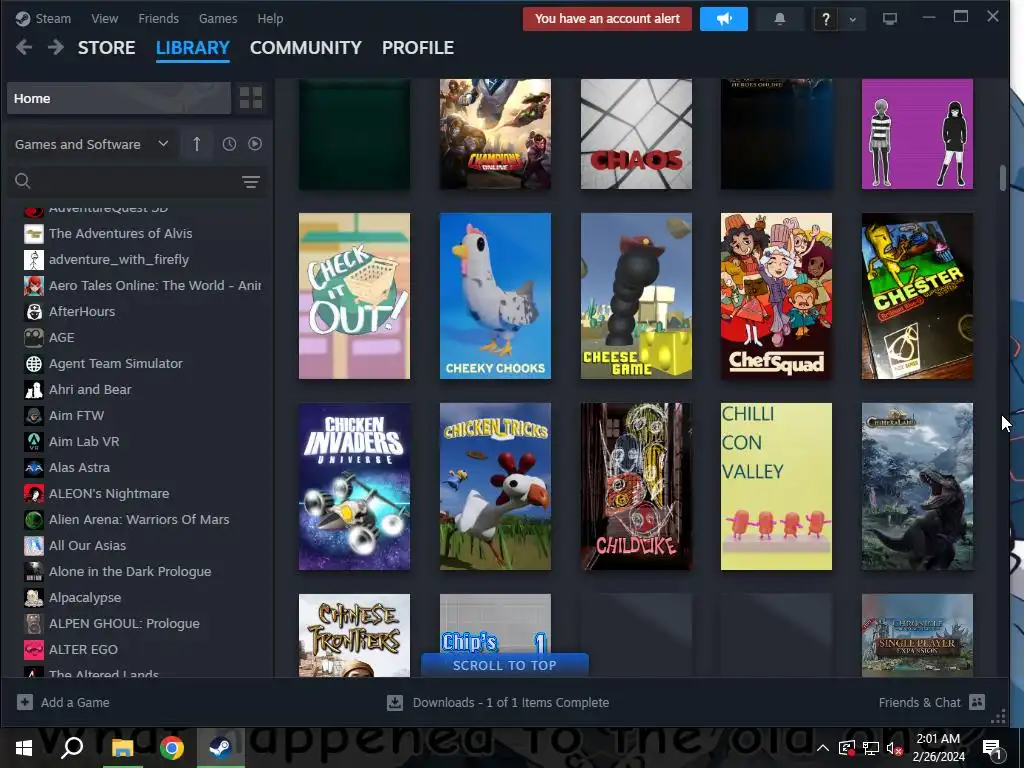
Task: Open the Check It Out! cover
Action: tap(355, 296)
